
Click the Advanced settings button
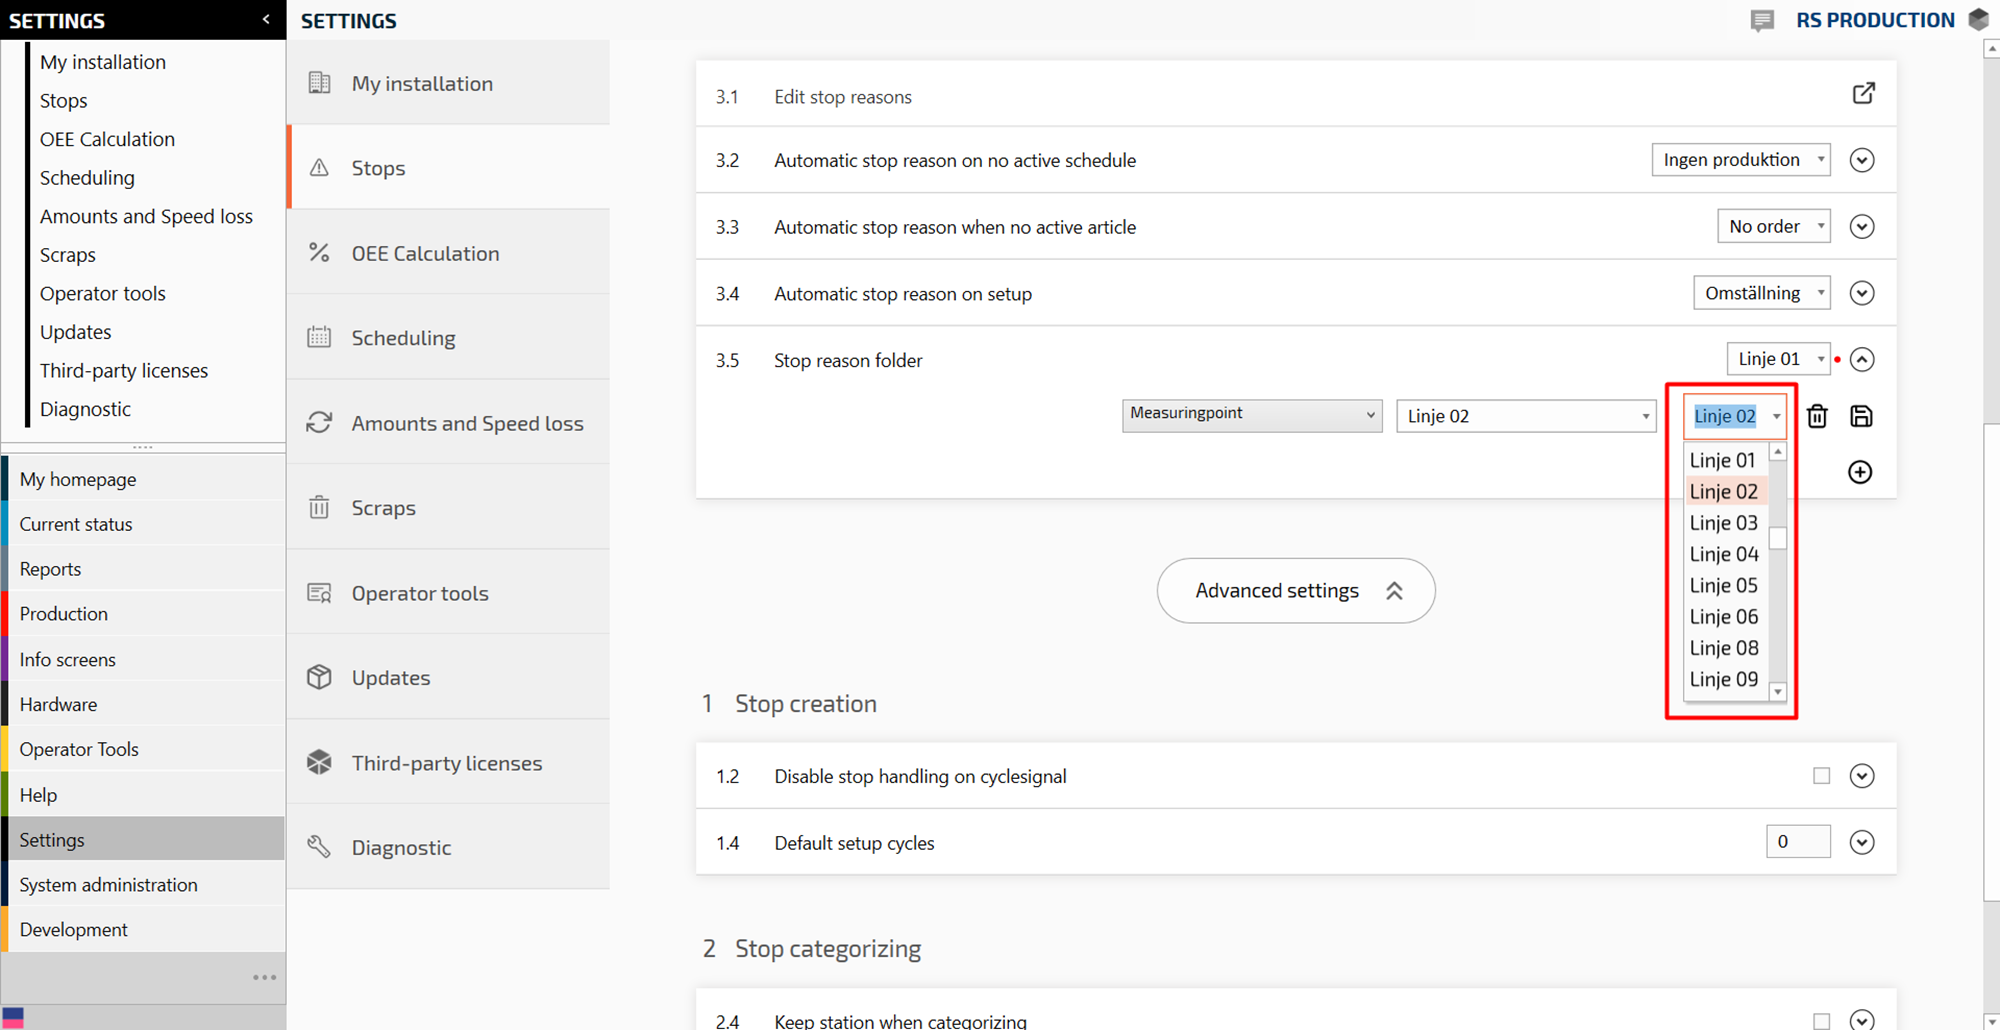click(x=1295, y=591)
